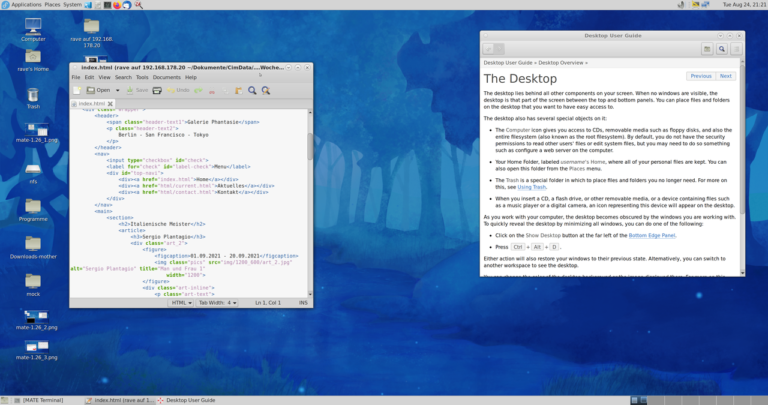Viewport: 768px width, 405px height.
Task: Open the Trash icon on the desktop
Action: point(33,96)
